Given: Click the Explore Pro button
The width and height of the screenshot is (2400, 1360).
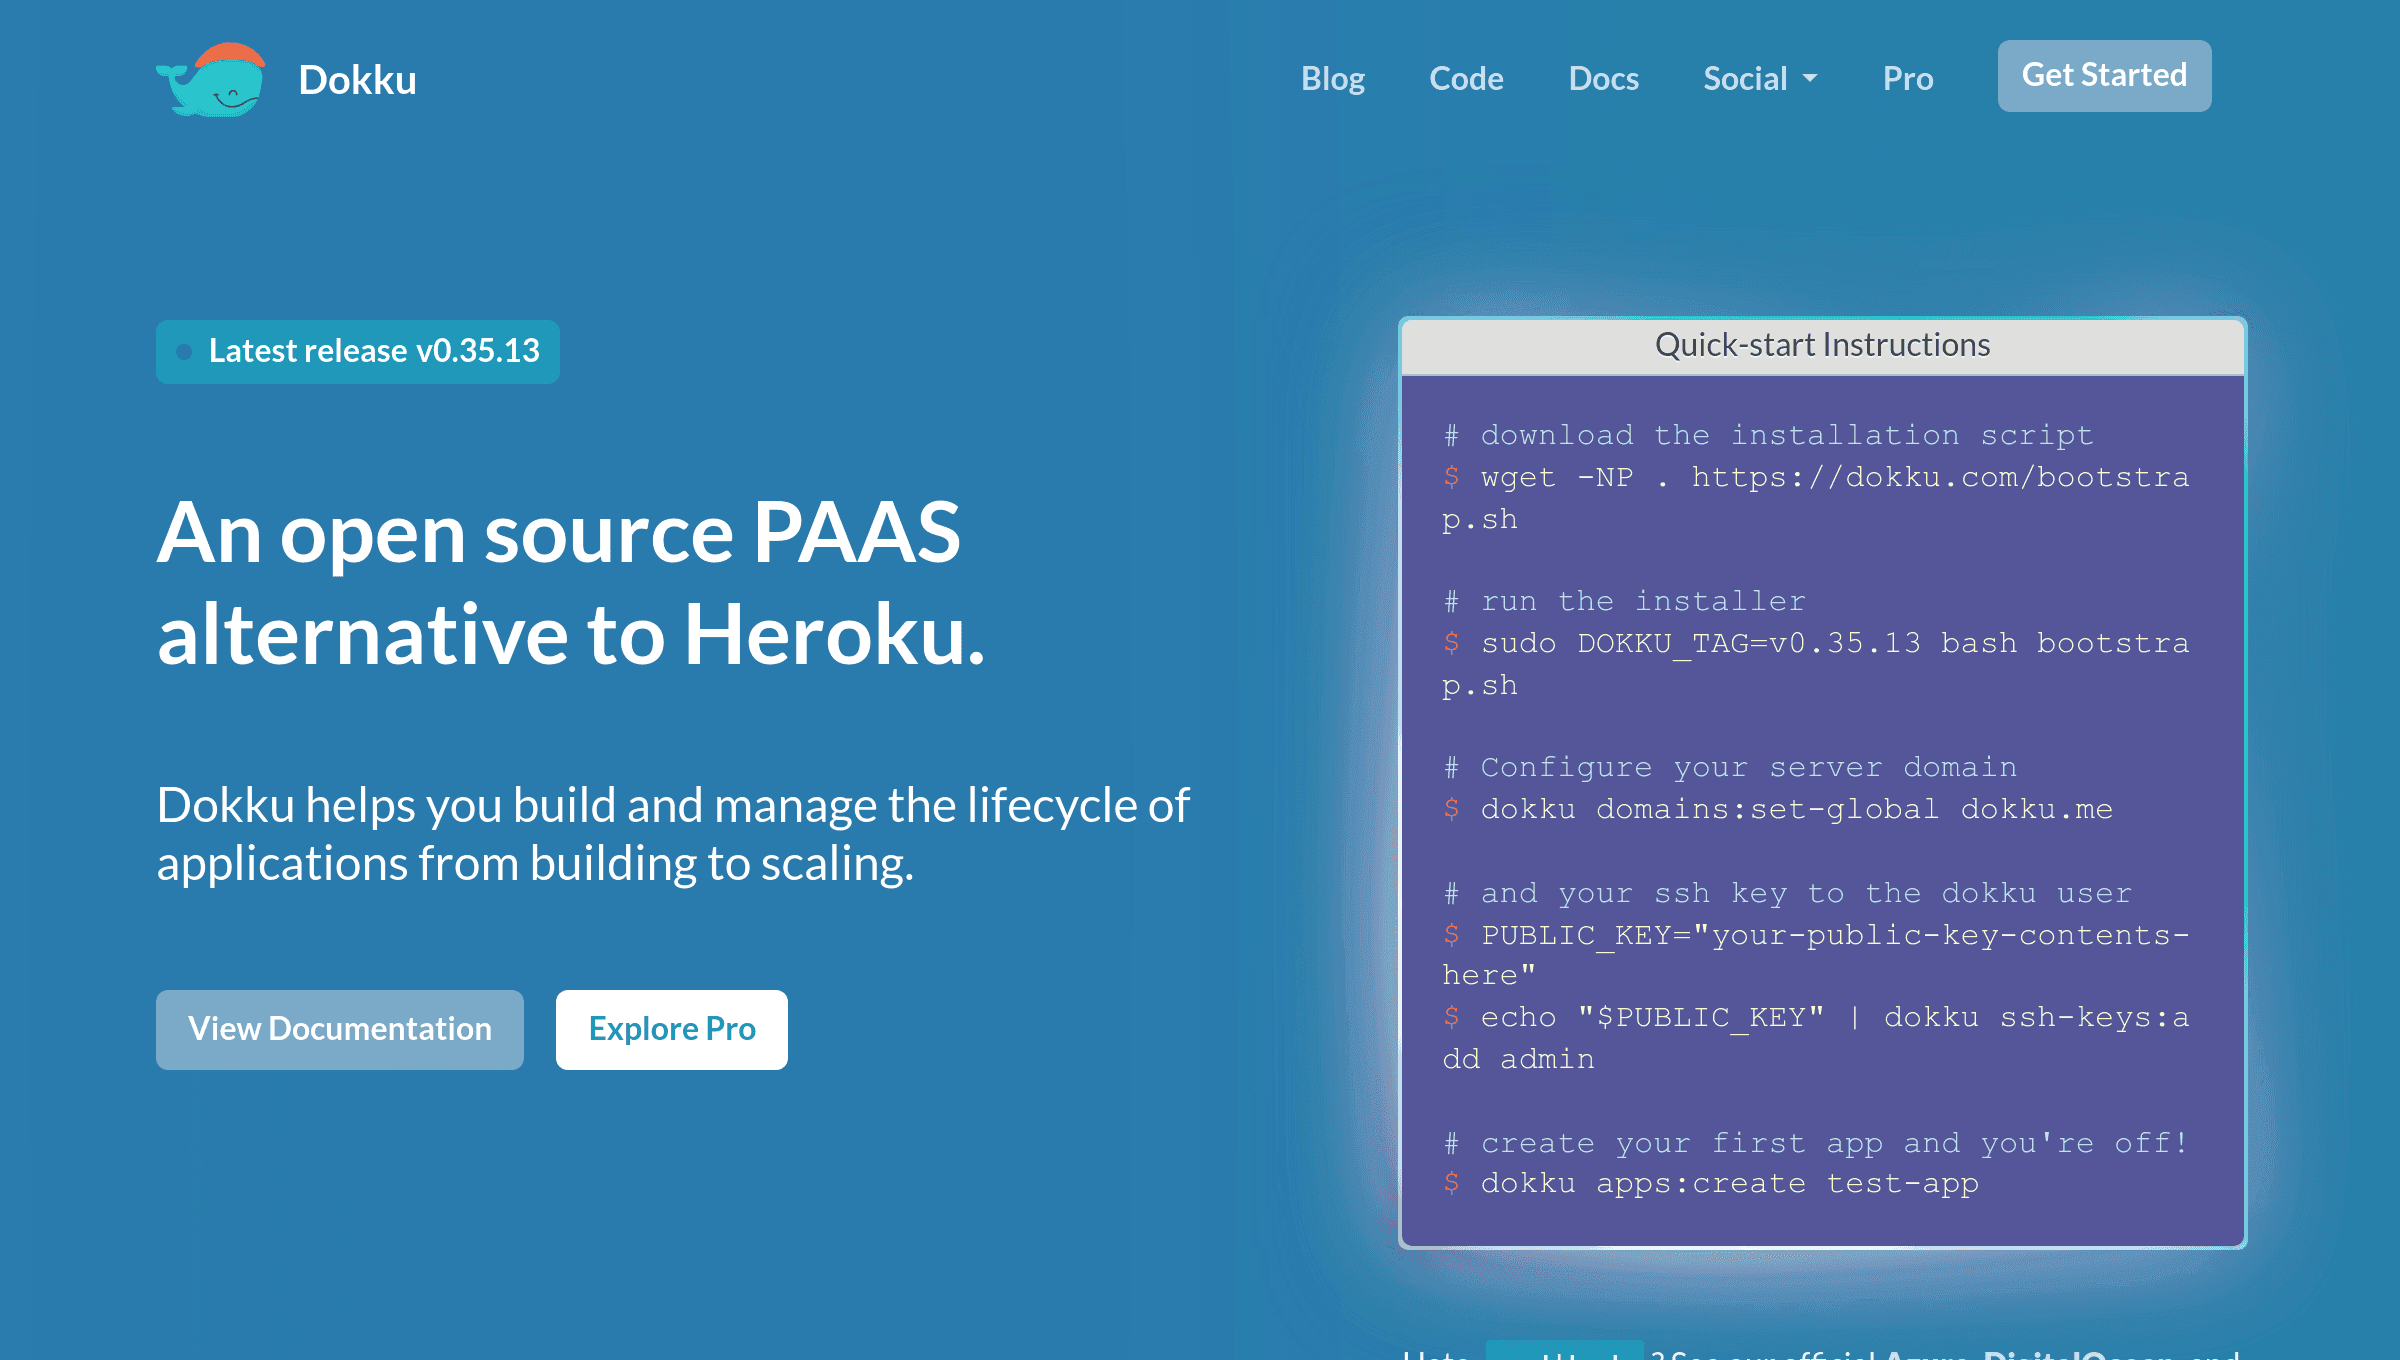Looking at the screenshot, I should 672,1029.
